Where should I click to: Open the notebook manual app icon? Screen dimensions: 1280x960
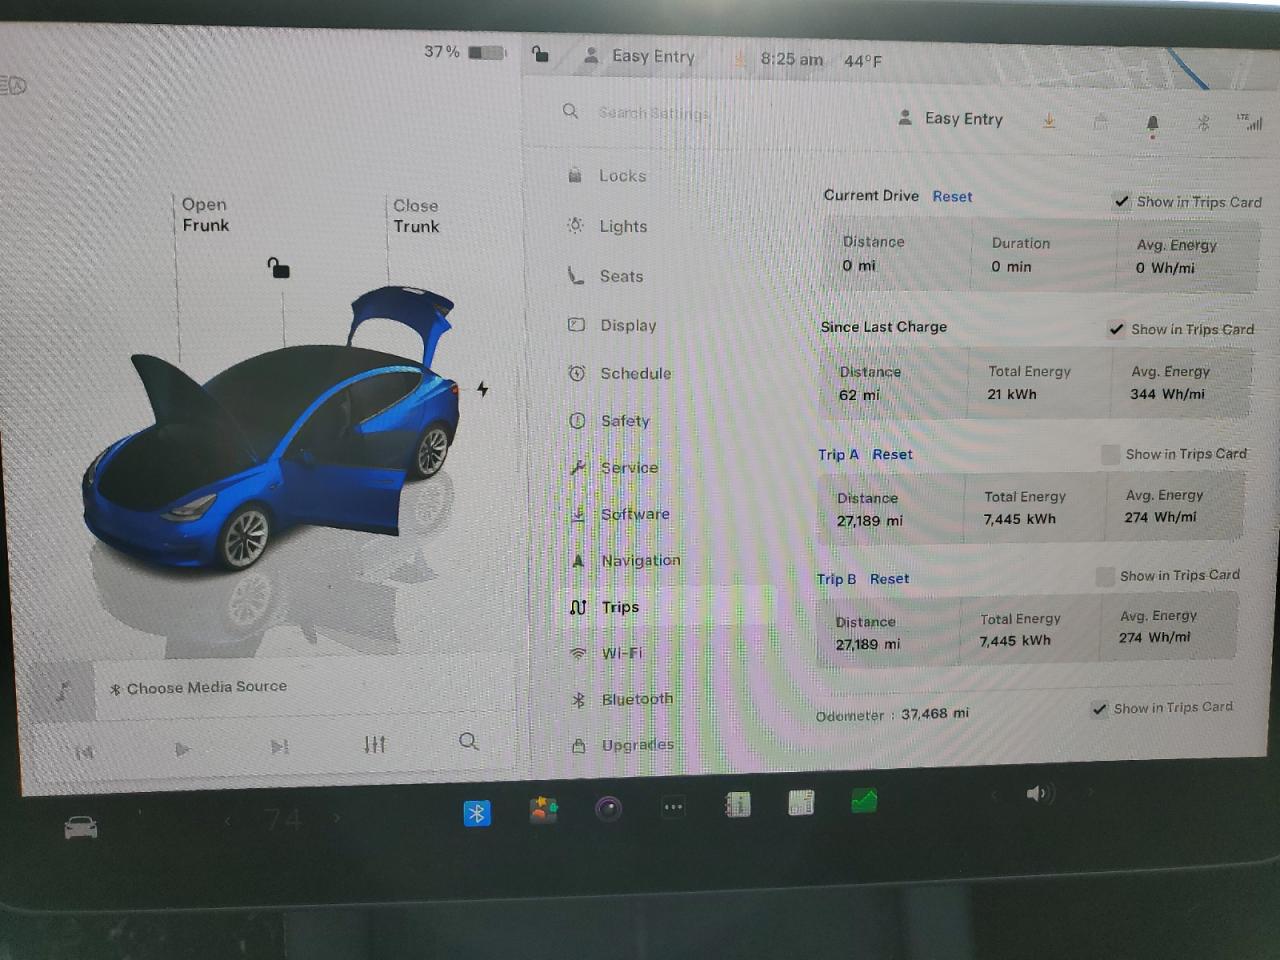(x=737, y=804)
